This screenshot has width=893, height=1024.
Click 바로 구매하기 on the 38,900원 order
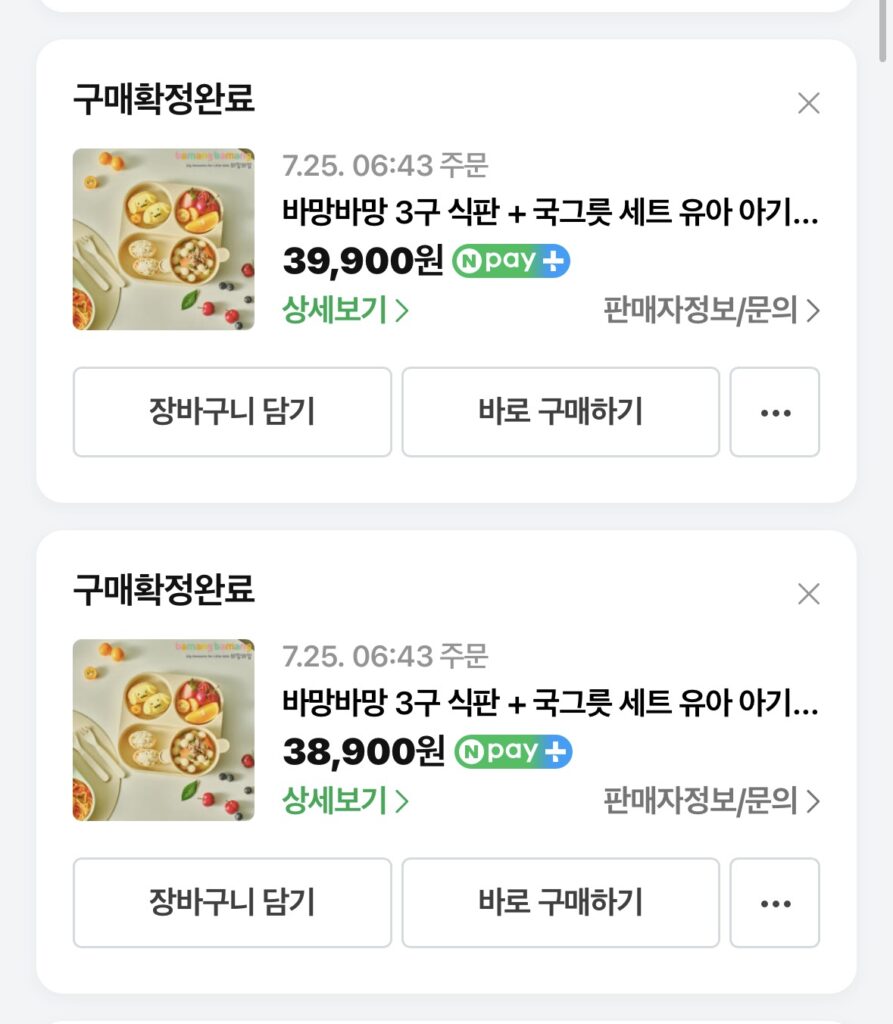560,903
